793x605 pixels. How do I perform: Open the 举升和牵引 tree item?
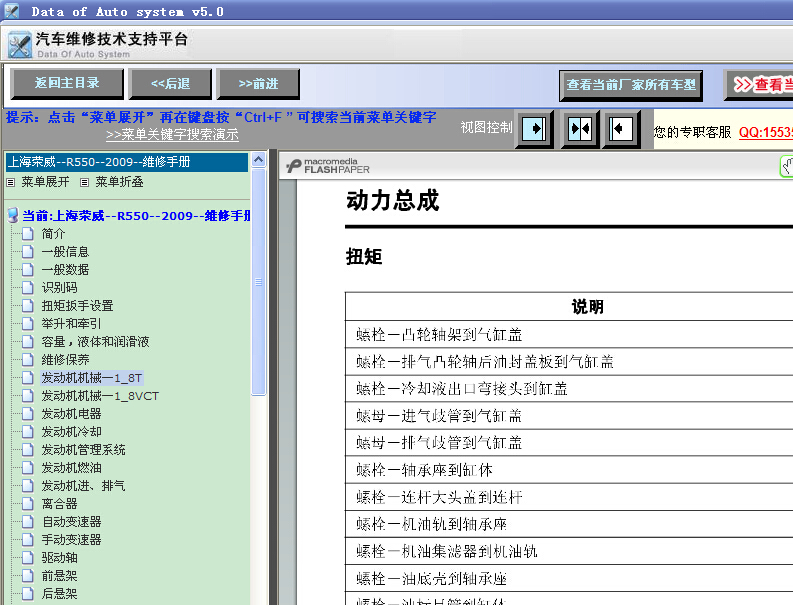pos(71,324)
